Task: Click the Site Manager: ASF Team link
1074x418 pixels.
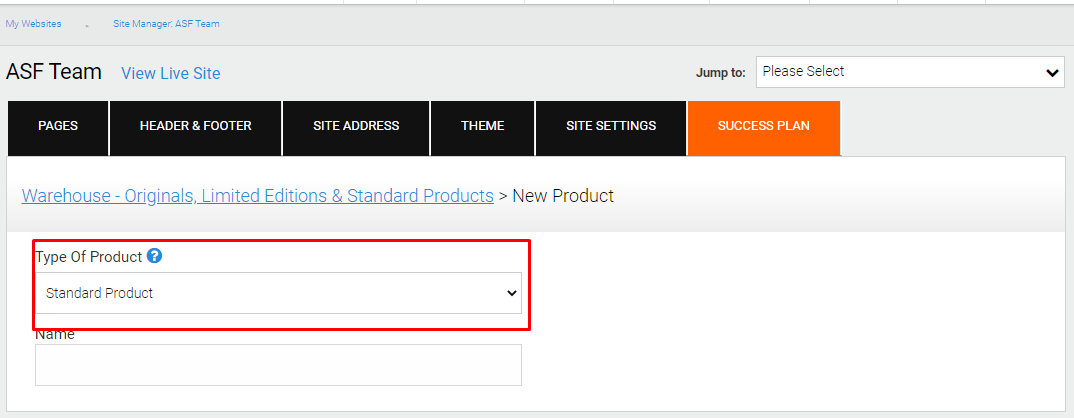Action: tap(166, 24)
